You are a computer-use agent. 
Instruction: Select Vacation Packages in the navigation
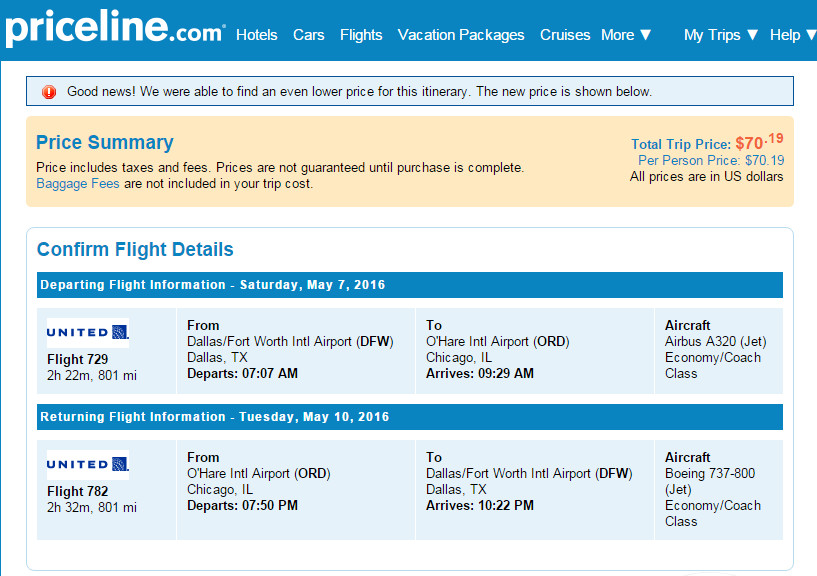461,34
